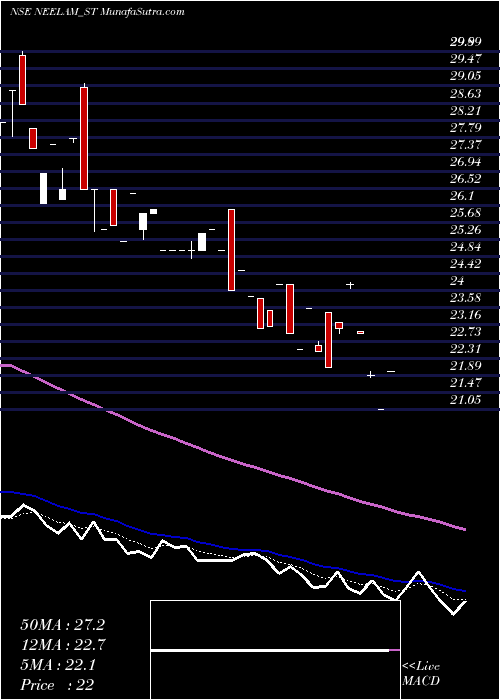Image resolution: width=500 pixels, height=700 pixels.
Task: Click the 12MA : 22.7 readout
Action: pyautogui.click(x=62, y=645)
